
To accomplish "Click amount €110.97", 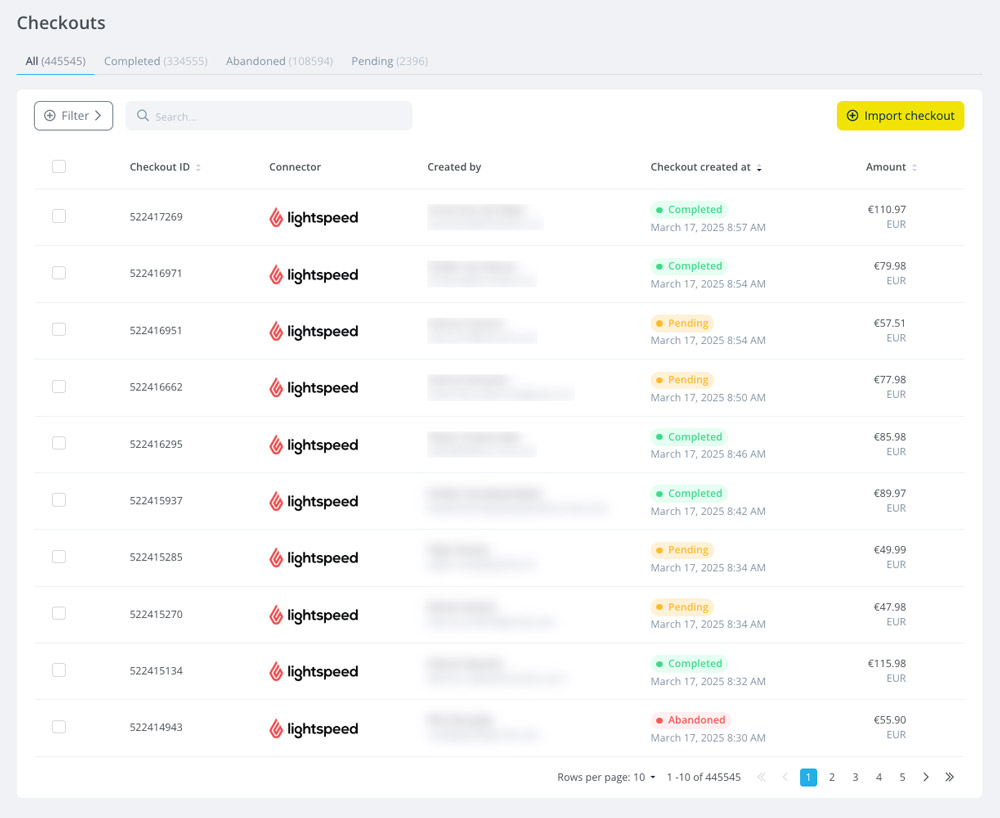I will click(886, 209).
